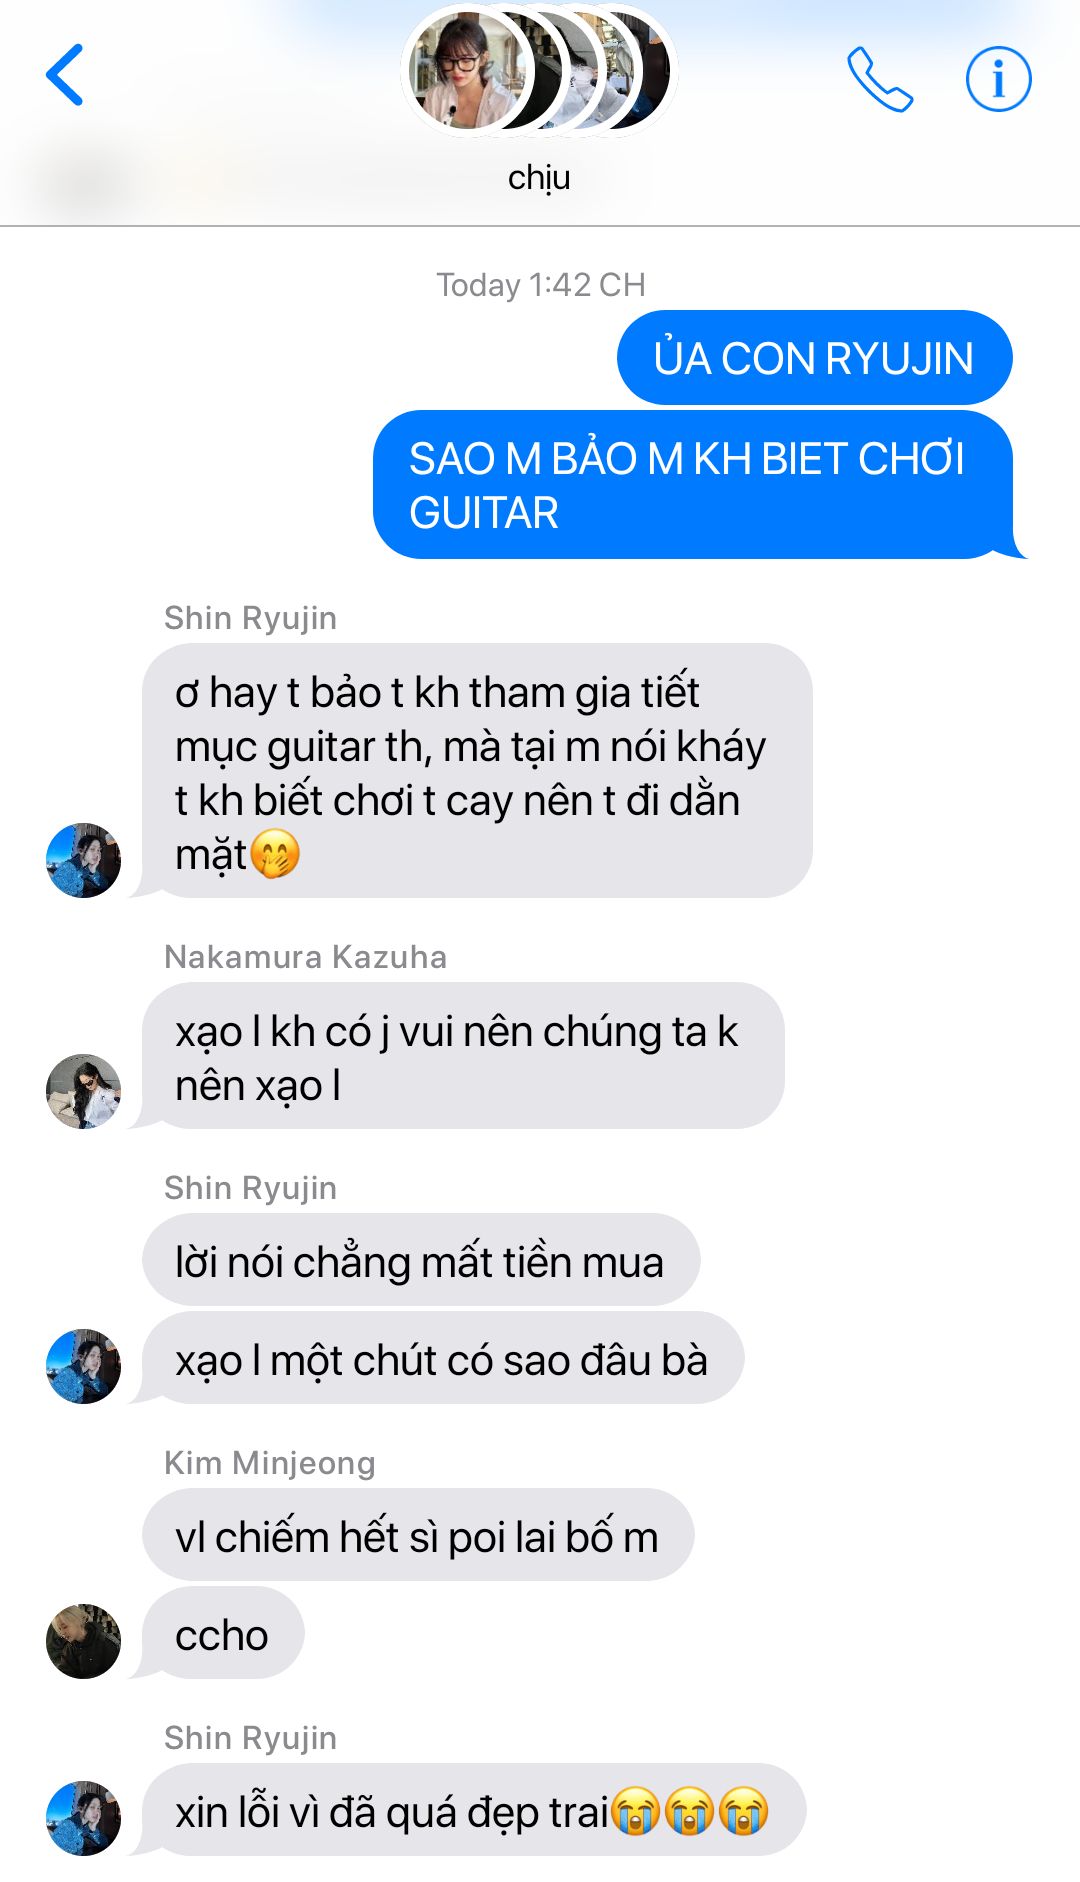Tap the "xạo l một chút có sao" bubble
The width and height of the screenshot is (1080, 1882).
443,1358
